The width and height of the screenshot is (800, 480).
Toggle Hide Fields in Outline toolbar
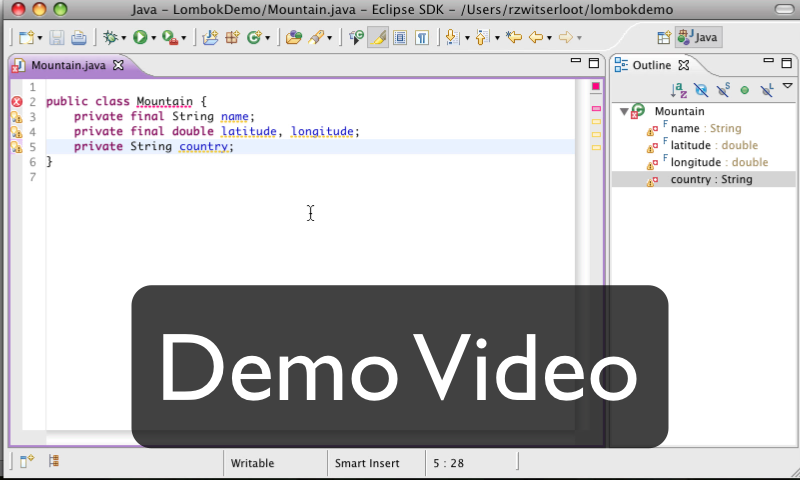(701, 90)
